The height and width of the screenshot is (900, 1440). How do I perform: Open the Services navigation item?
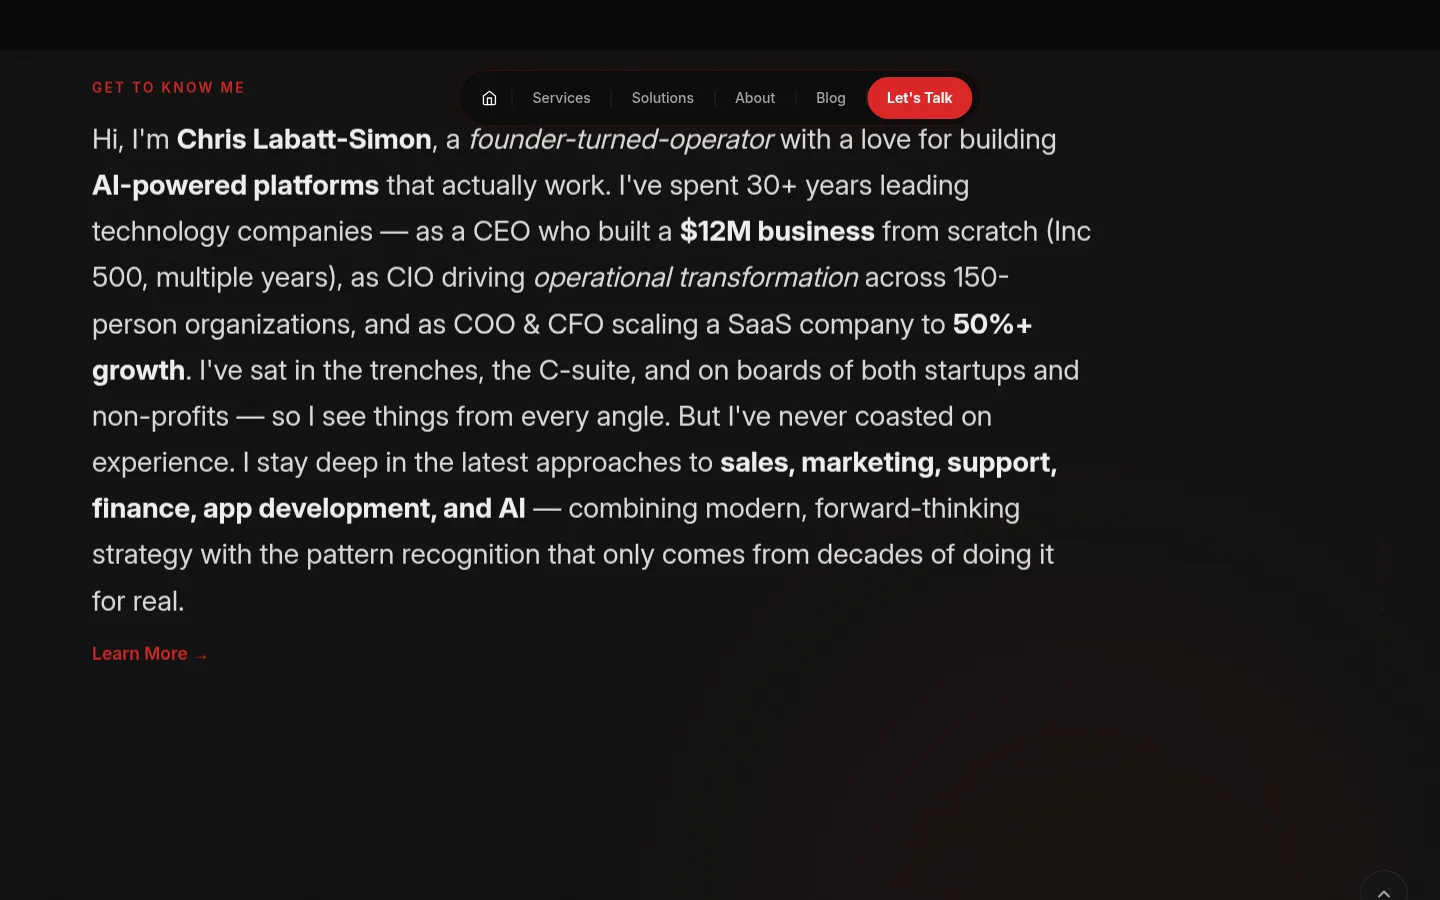pyautogui.click(x=561, y=97)
